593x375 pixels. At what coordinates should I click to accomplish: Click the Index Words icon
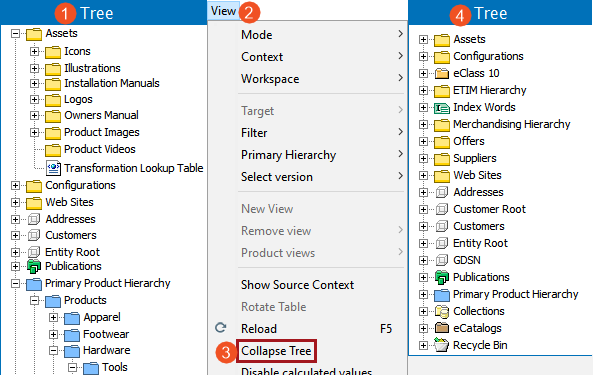[x=441, y=108]
